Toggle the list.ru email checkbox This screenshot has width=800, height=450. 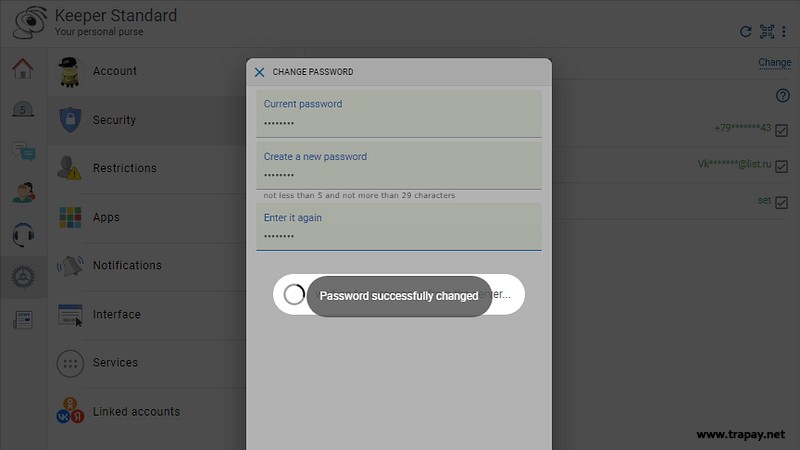[x=782, y=166]
